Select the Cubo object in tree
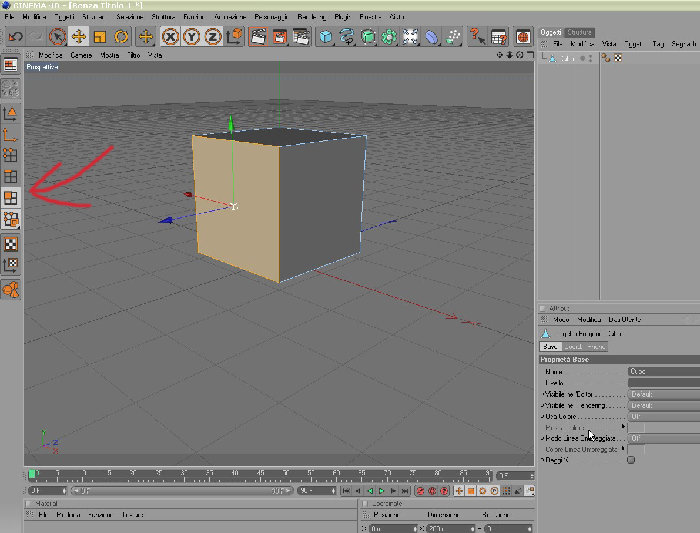 (x=567, y=58)
